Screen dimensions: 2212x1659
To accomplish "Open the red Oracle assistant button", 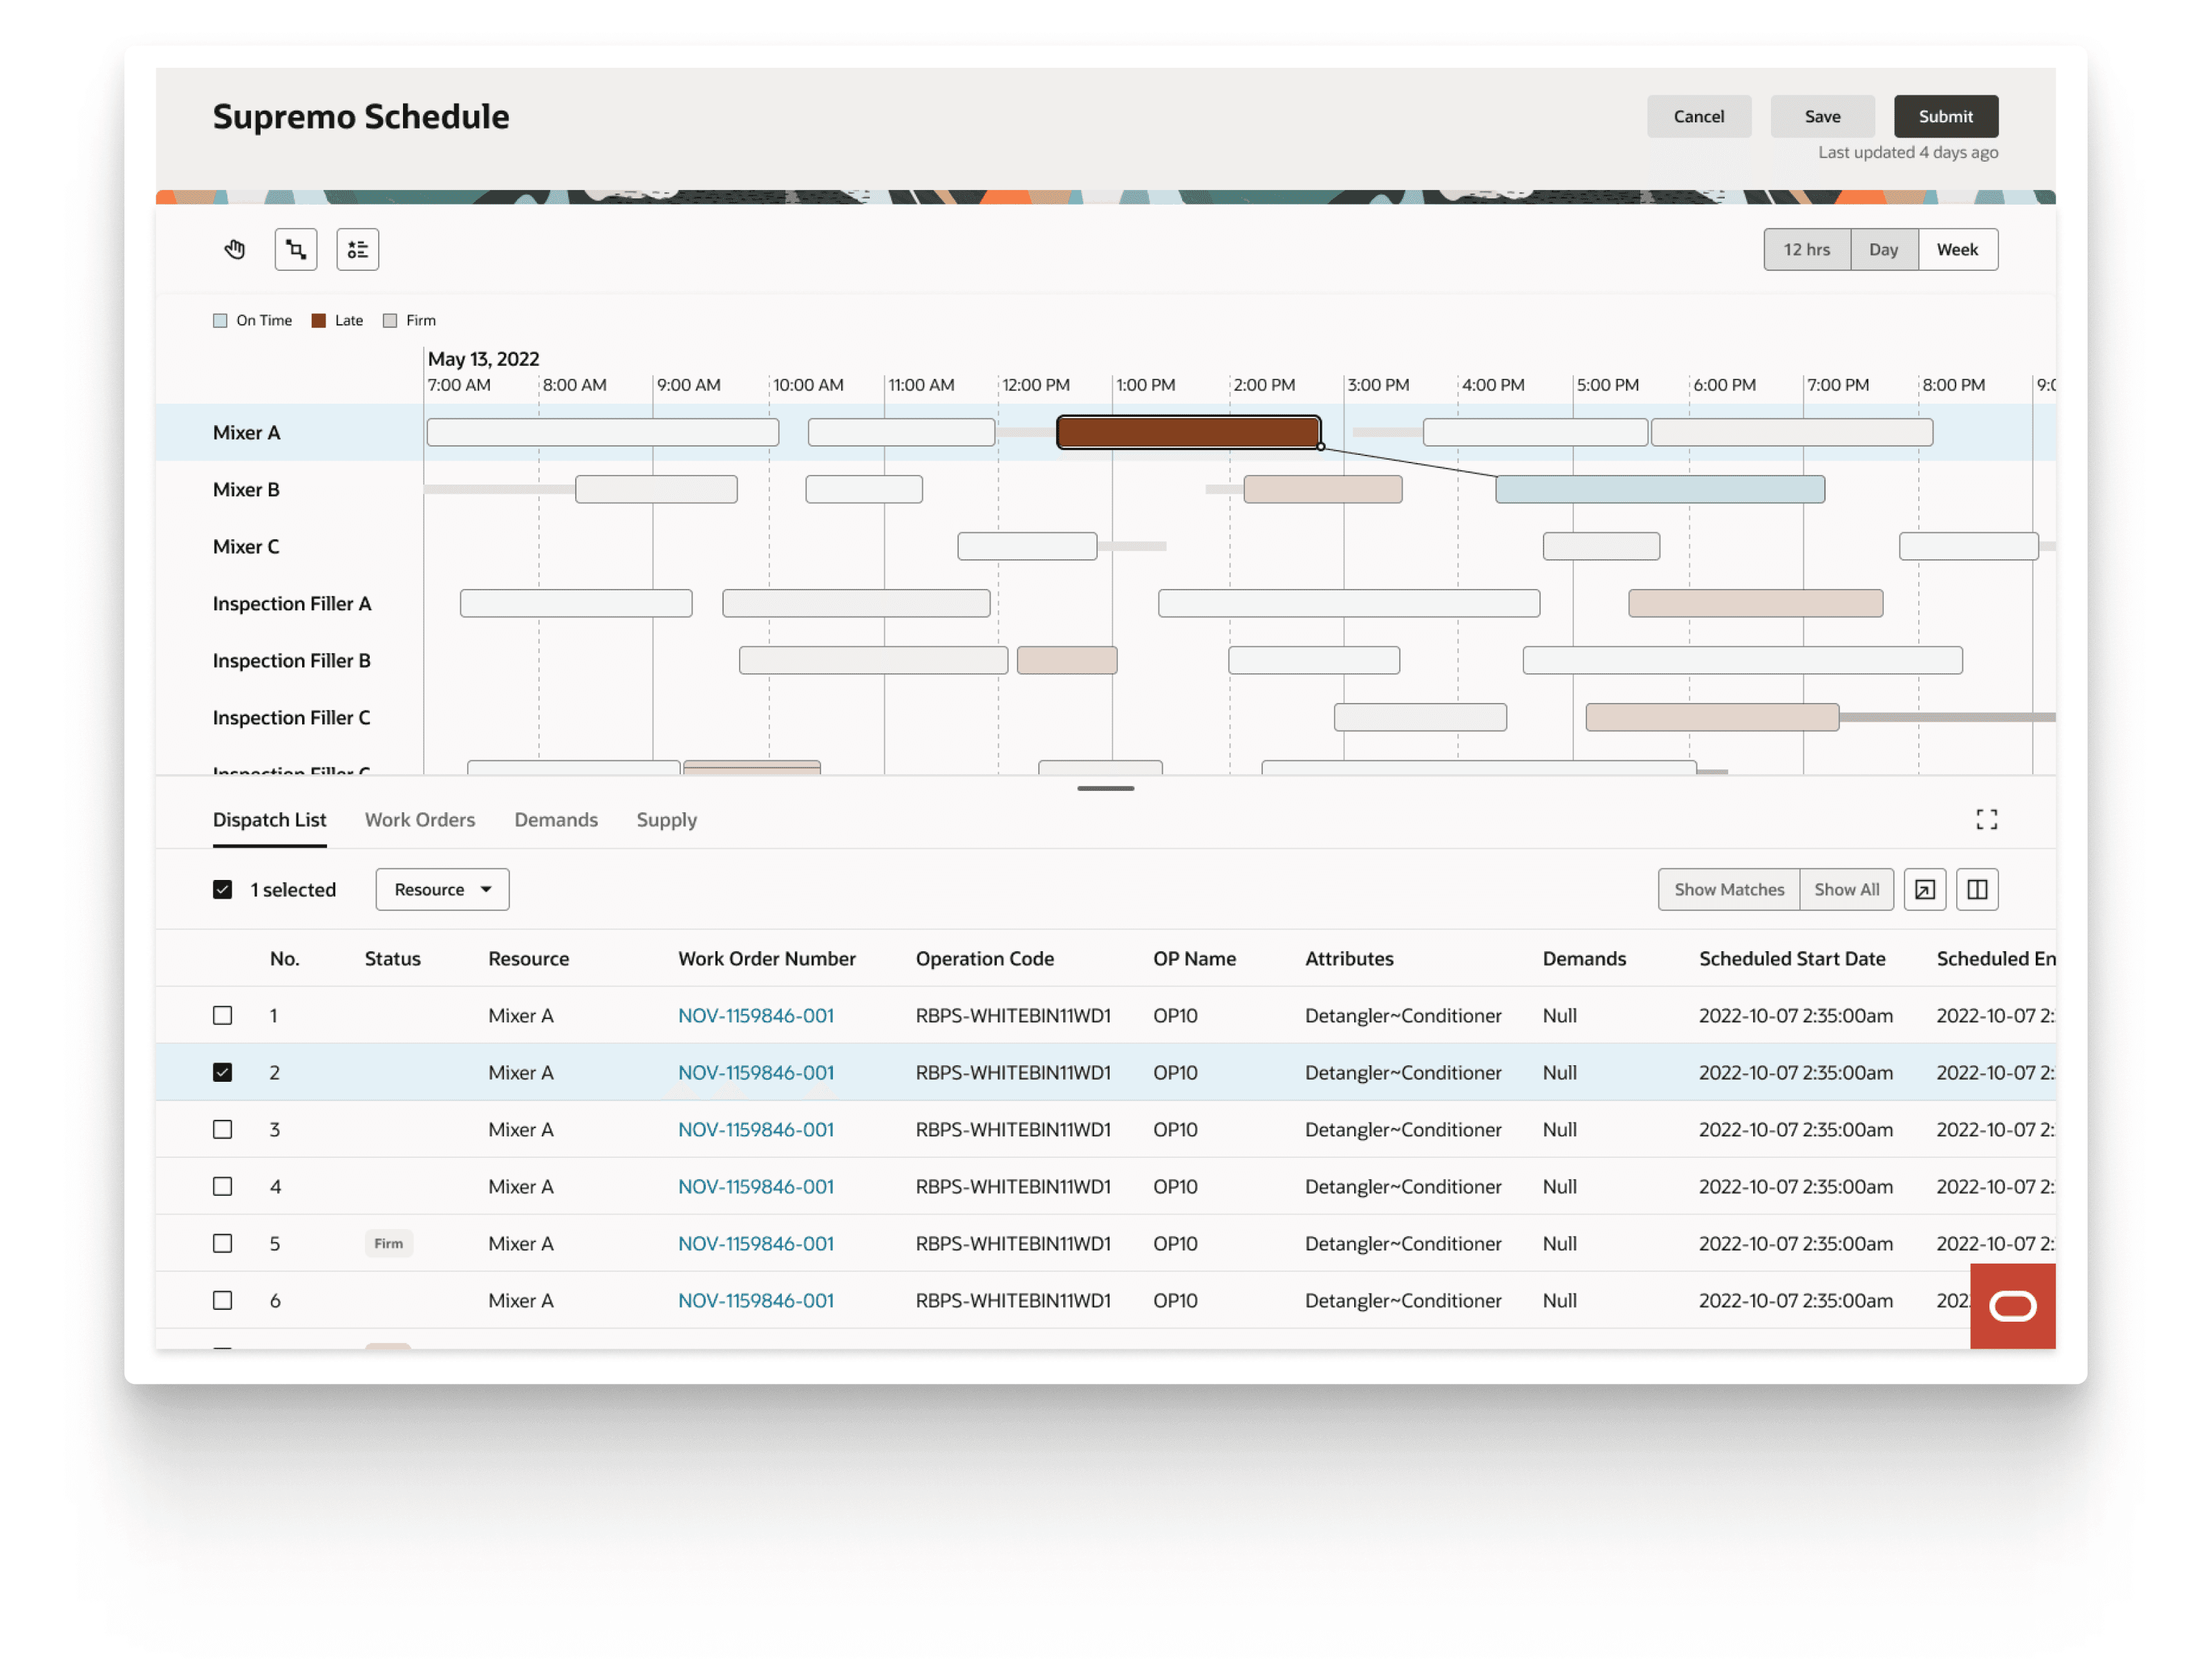I will 2012,1306.
